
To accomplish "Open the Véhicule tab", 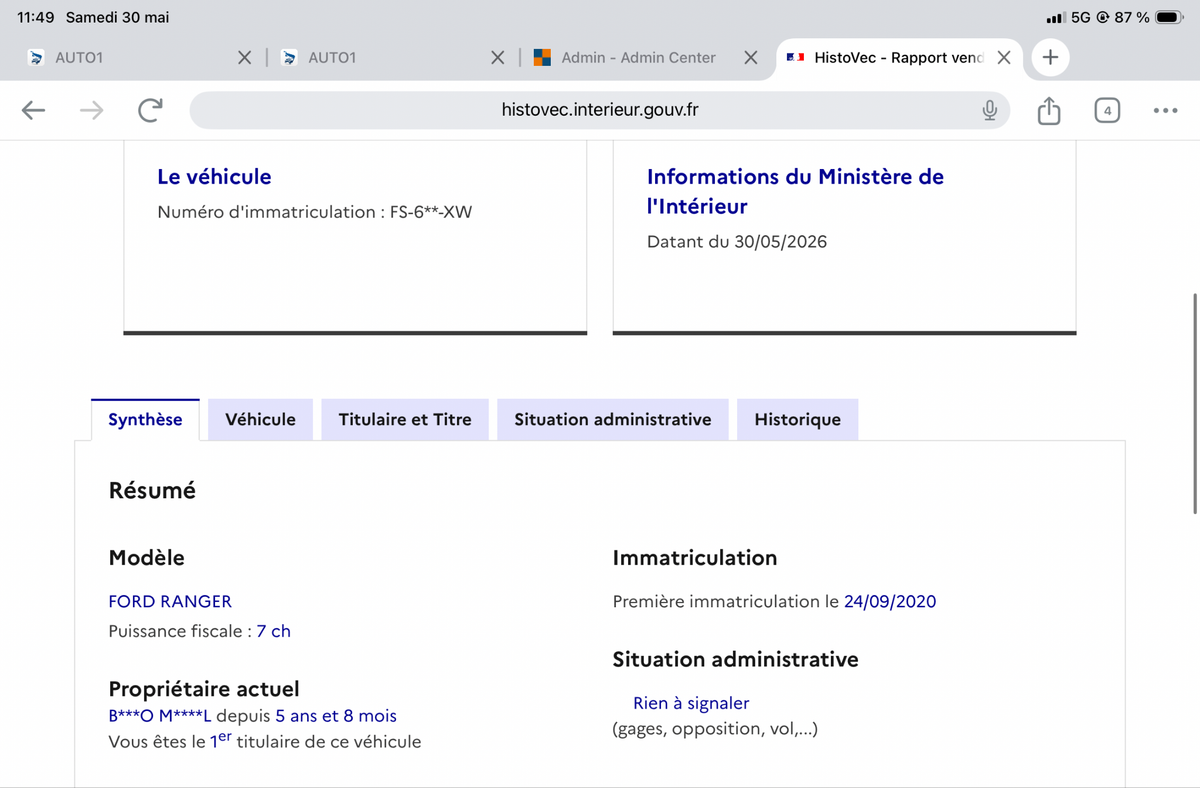I will click(260, 420).
